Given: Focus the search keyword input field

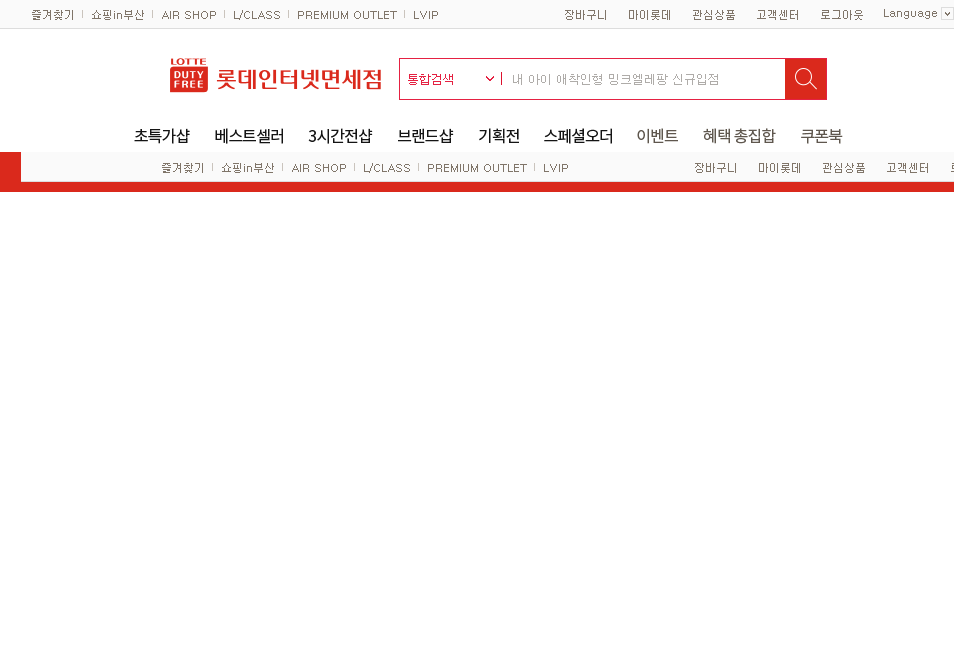Looking at the screenshot, I should click(x=642, y=79).
